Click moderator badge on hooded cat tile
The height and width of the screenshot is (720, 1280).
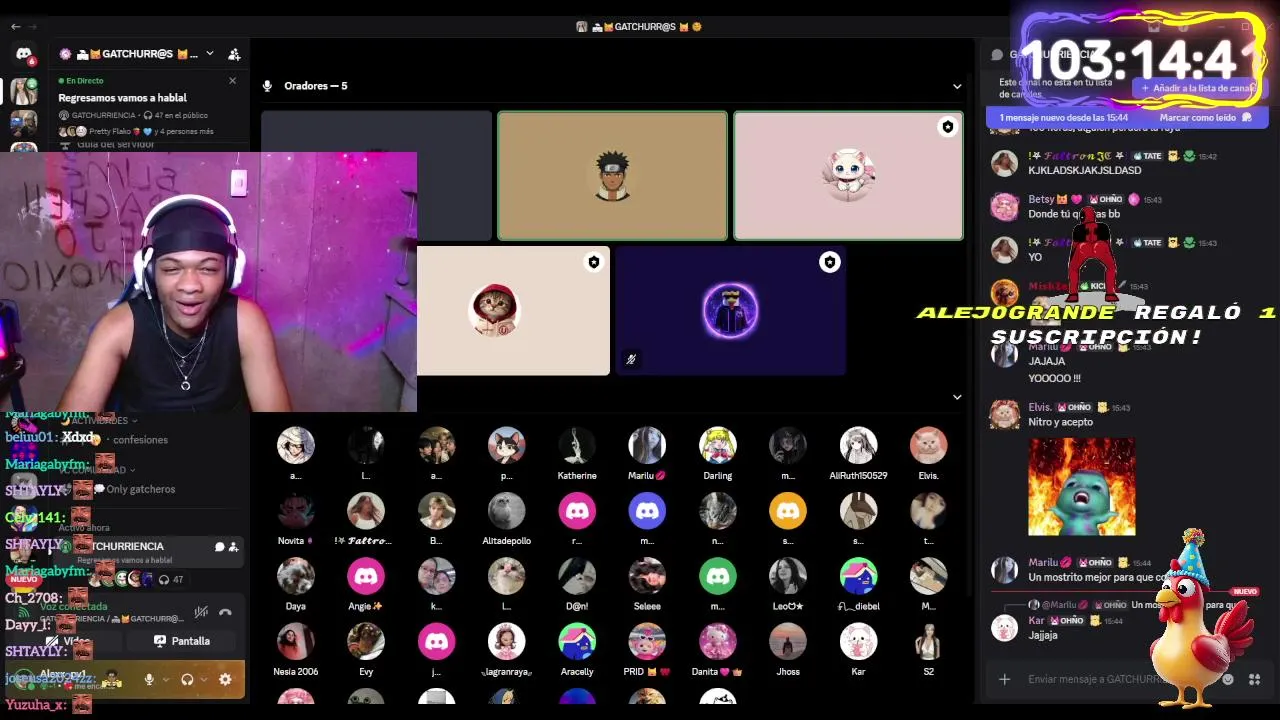coord(594,262)
